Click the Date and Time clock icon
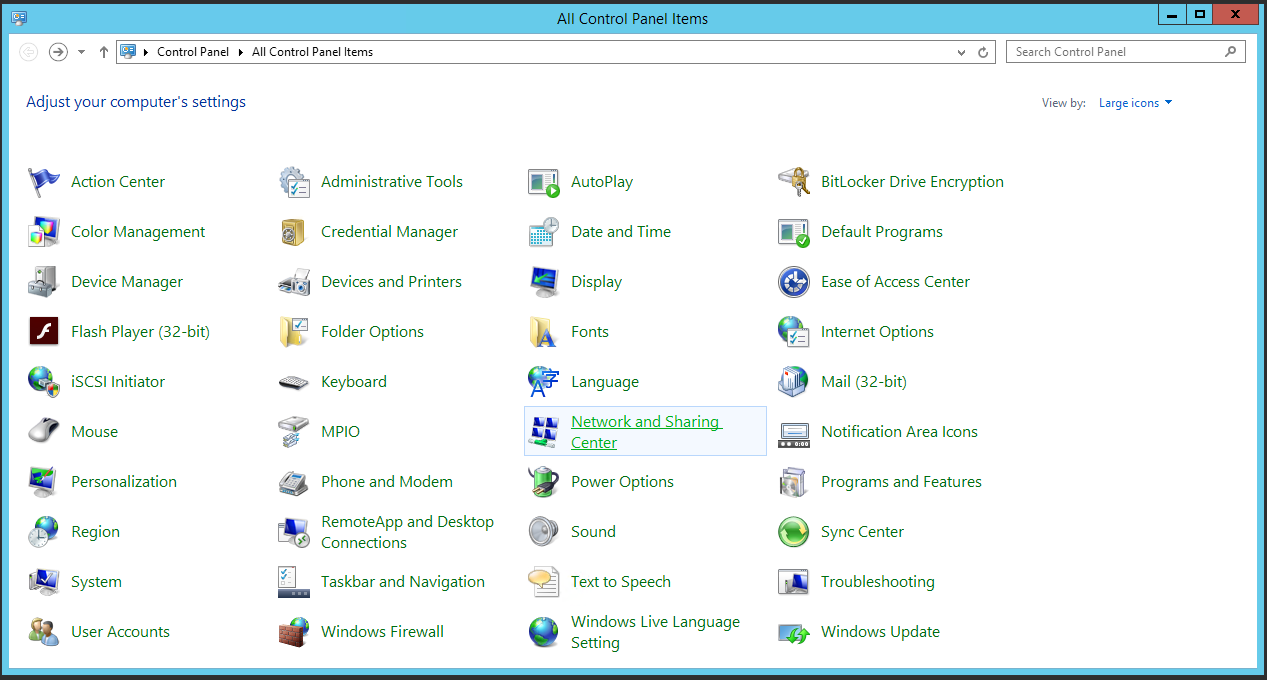The image size is (1267, 680). [x=544, y=232]
